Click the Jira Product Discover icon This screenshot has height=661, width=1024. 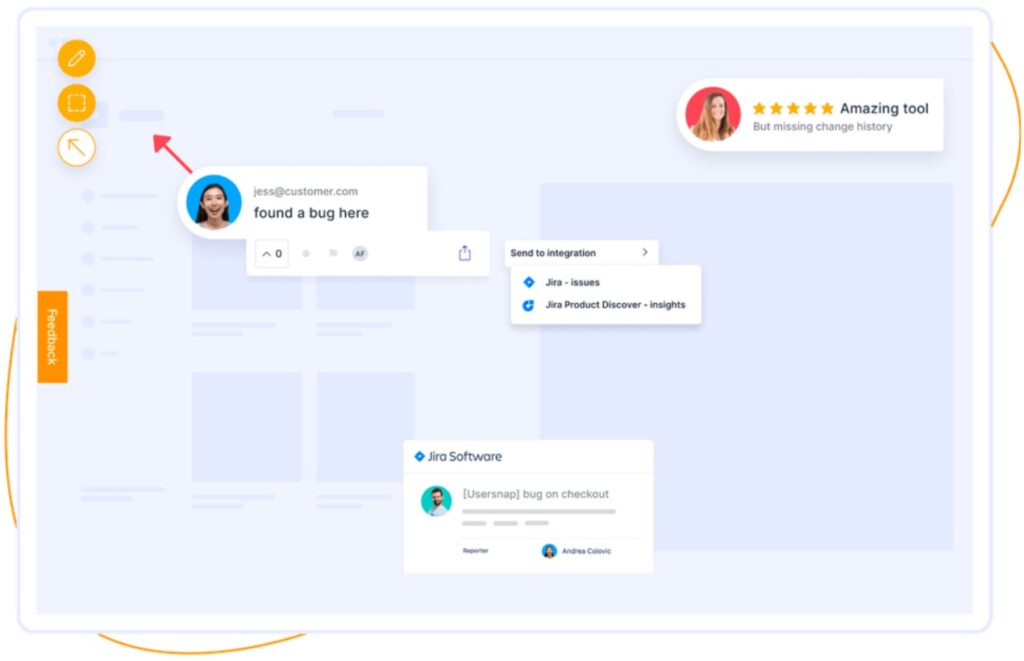pos(527,306)
